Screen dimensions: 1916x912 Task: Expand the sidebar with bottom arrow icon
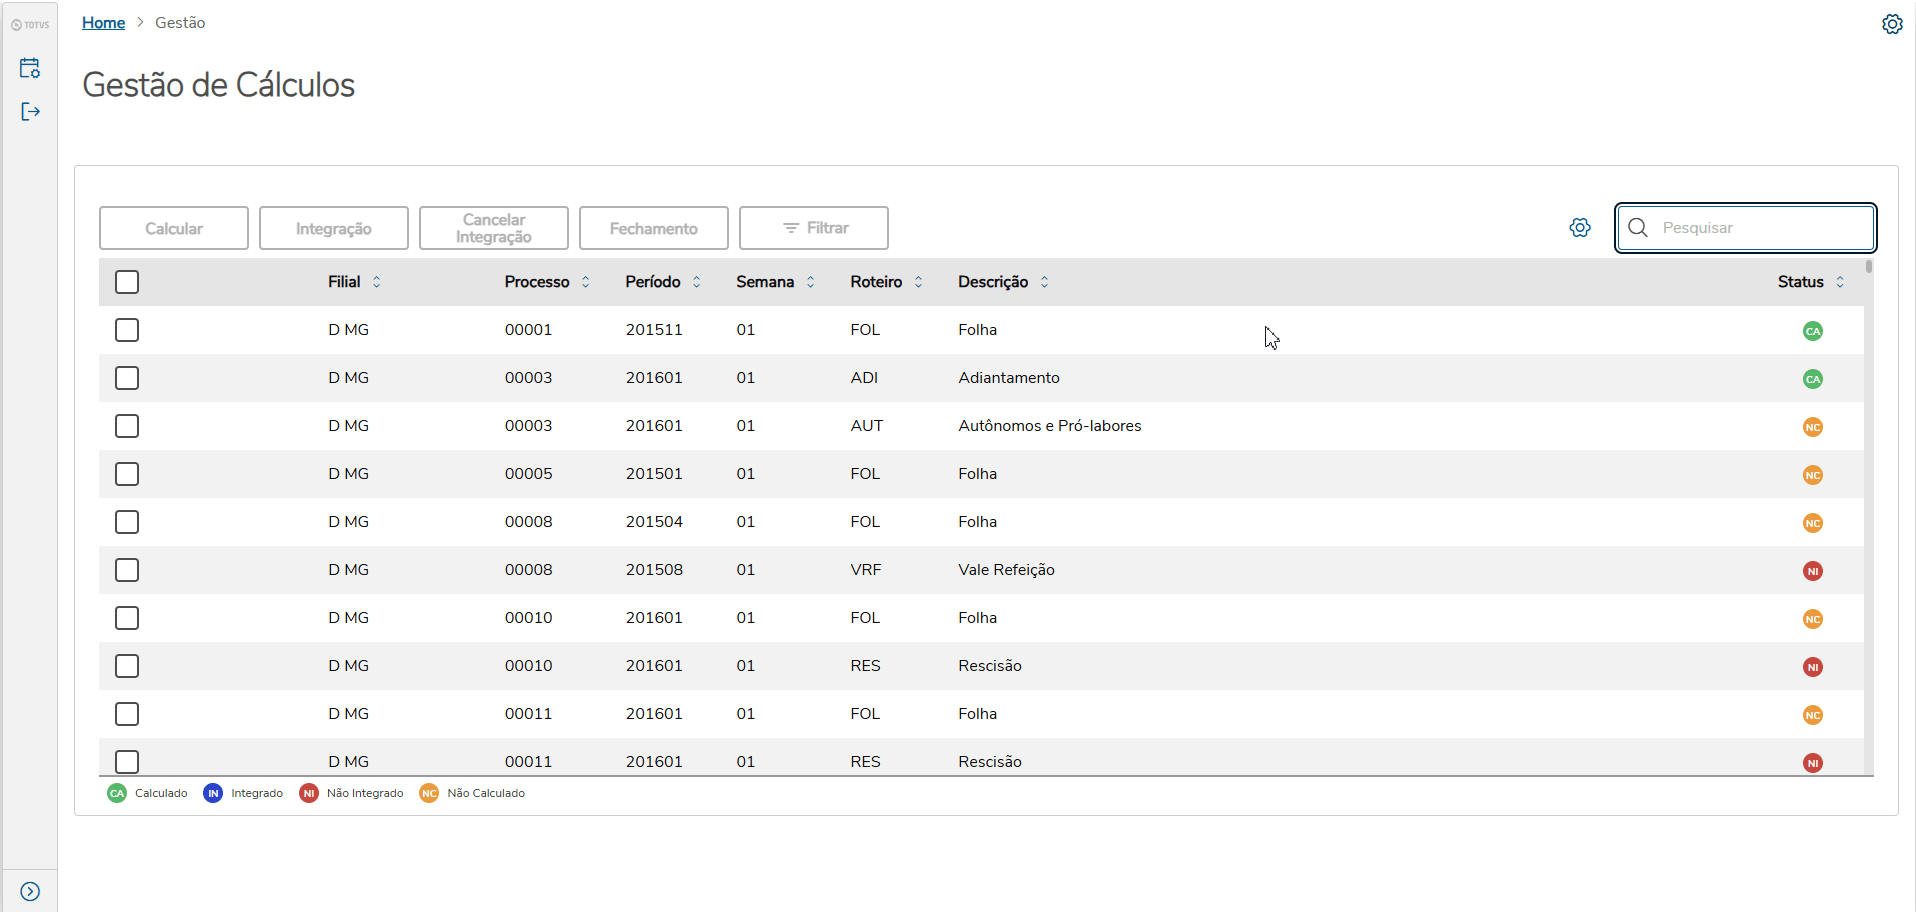30,891
